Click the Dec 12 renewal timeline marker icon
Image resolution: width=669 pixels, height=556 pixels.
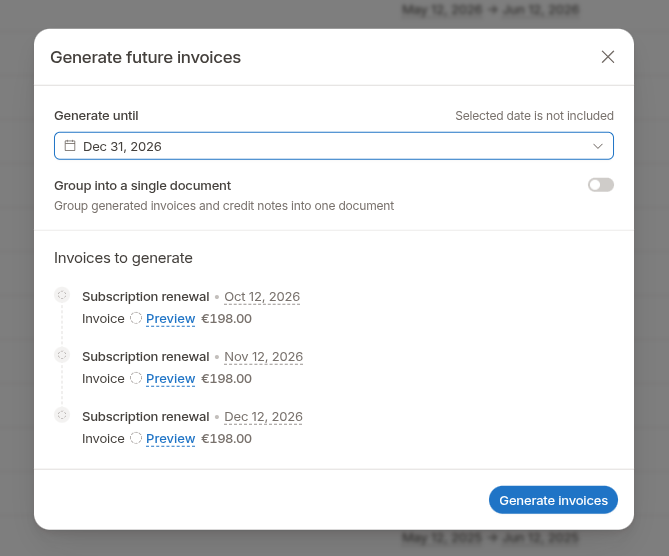(62, 415)
